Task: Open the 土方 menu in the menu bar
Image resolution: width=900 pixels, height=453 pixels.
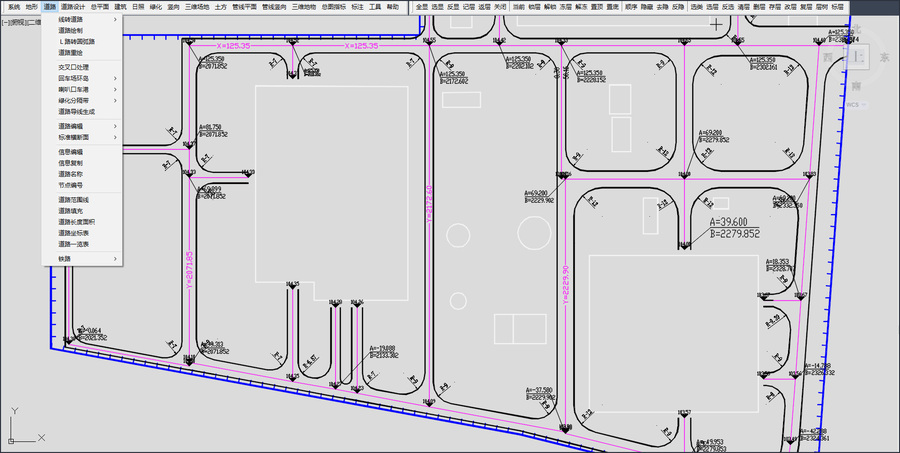Action: click(x=220, y=7)
